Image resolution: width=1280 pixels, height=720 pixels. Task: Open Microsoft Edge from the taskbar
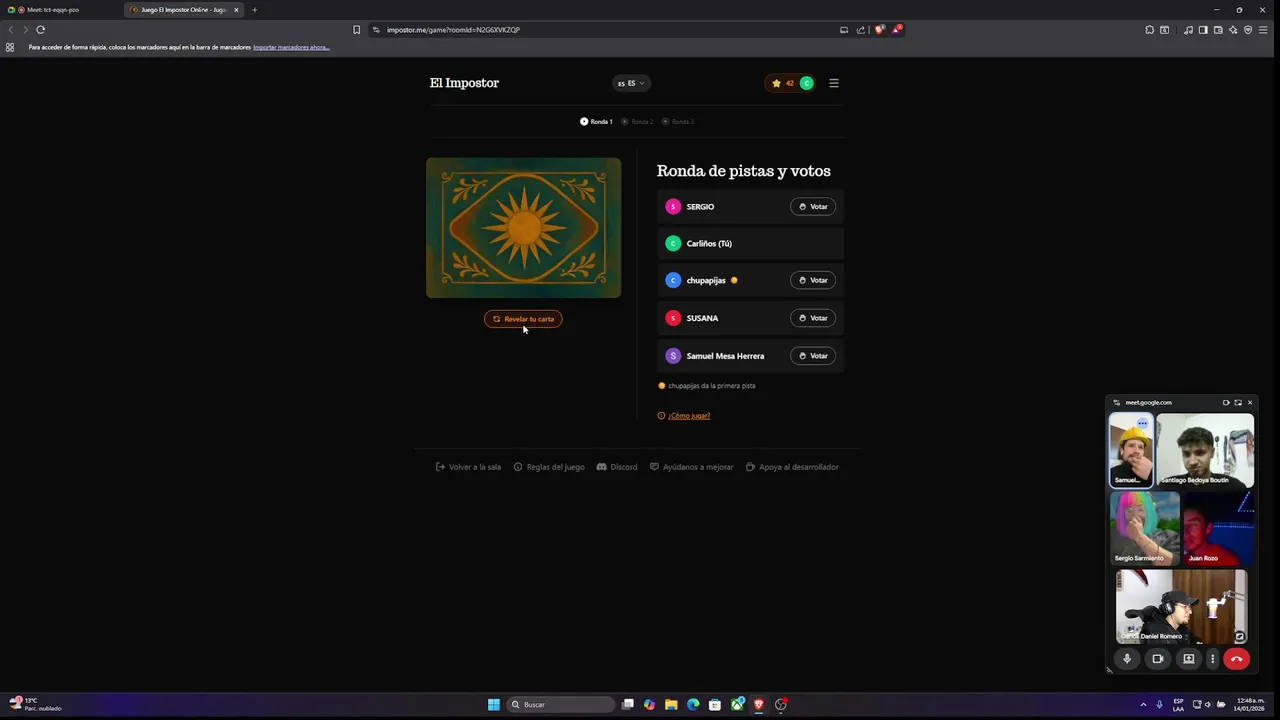click(x=693, y=705)
